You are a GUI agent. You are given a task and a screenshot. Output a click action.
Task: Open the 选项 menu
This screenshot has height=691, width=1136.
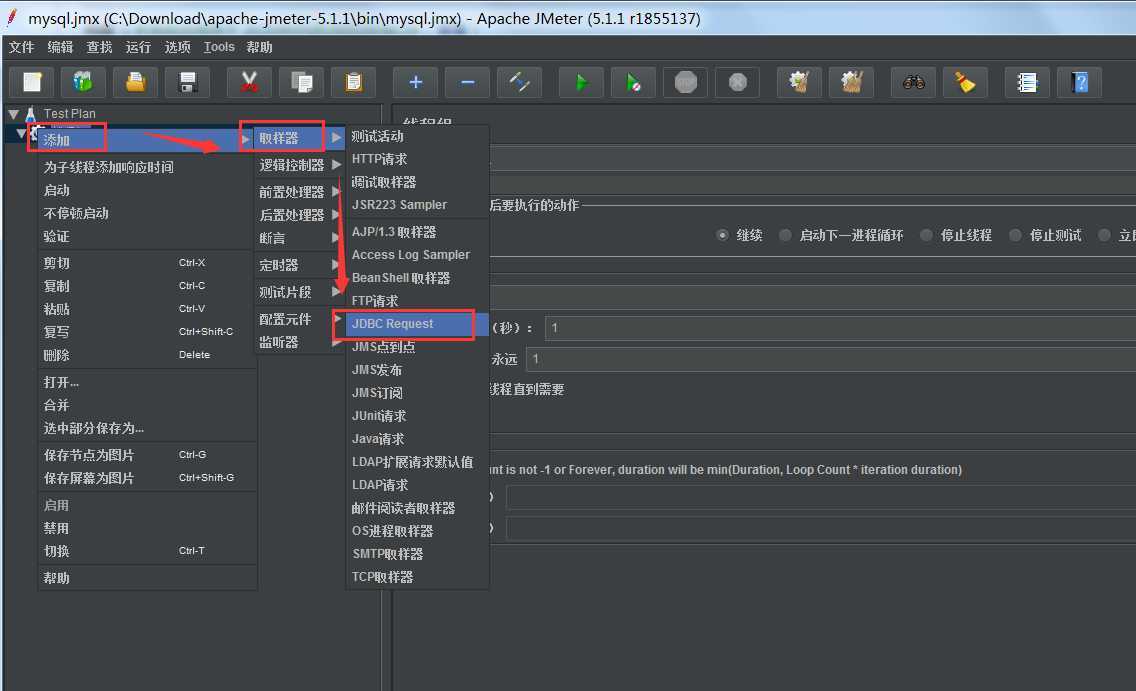pyautogui.click(x=178, y=47)
